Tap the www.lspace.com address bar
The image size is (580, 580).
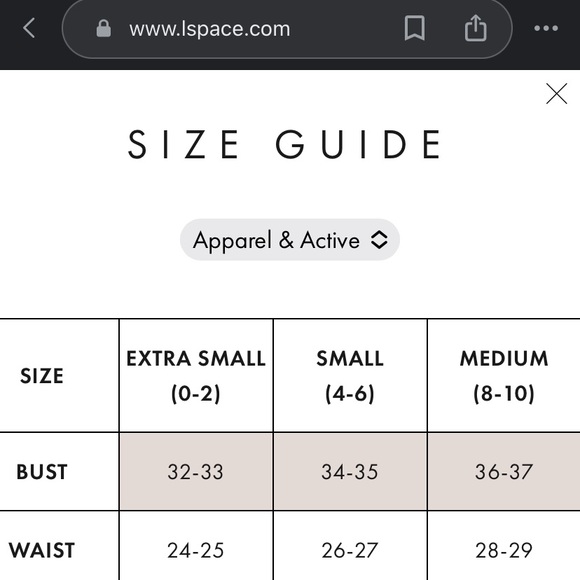click(x=287, y=28)
